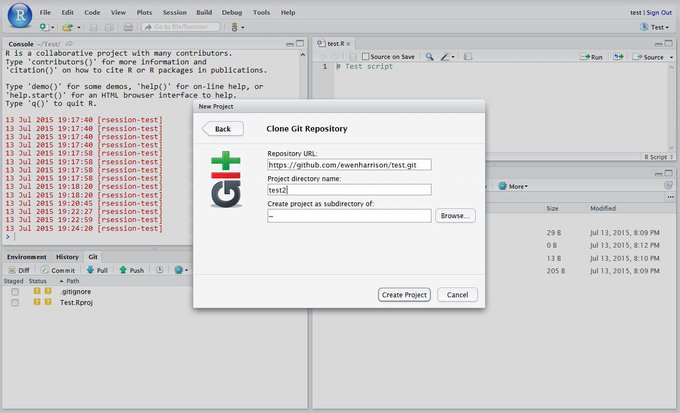Image resolution: width=680 pixels, height=413 pixels.
Task: Click the re-run previous region icon
Action: tap(618, 57)
